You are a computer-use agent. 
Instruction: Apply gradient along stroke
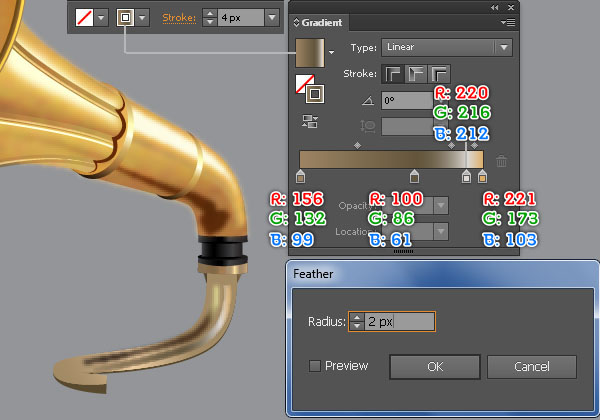click(x=416, y=74)
